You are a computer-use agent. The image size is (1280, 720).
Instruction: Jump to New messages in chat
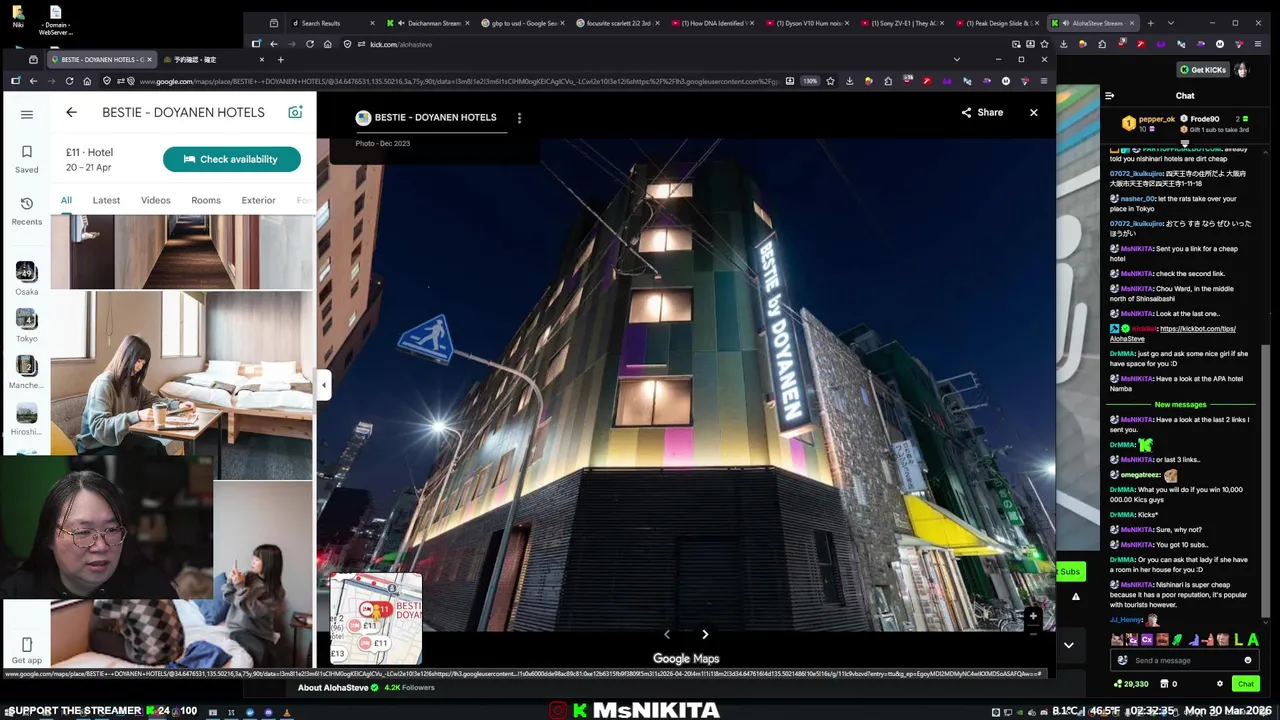coord(1180,405)
